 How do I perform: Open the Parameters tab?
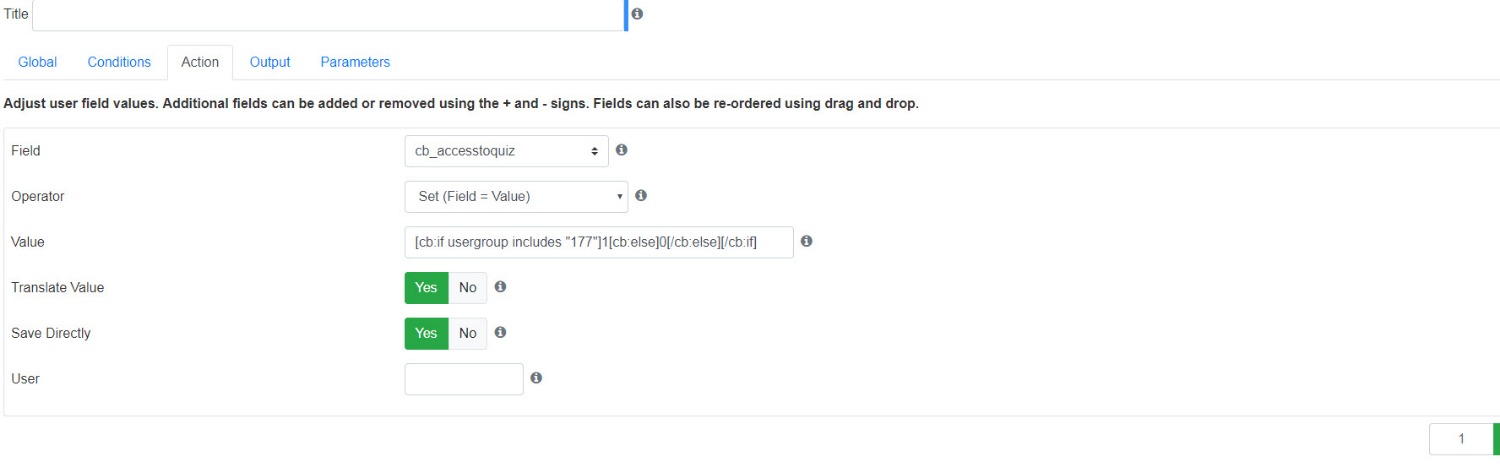[x=355, y=62]
